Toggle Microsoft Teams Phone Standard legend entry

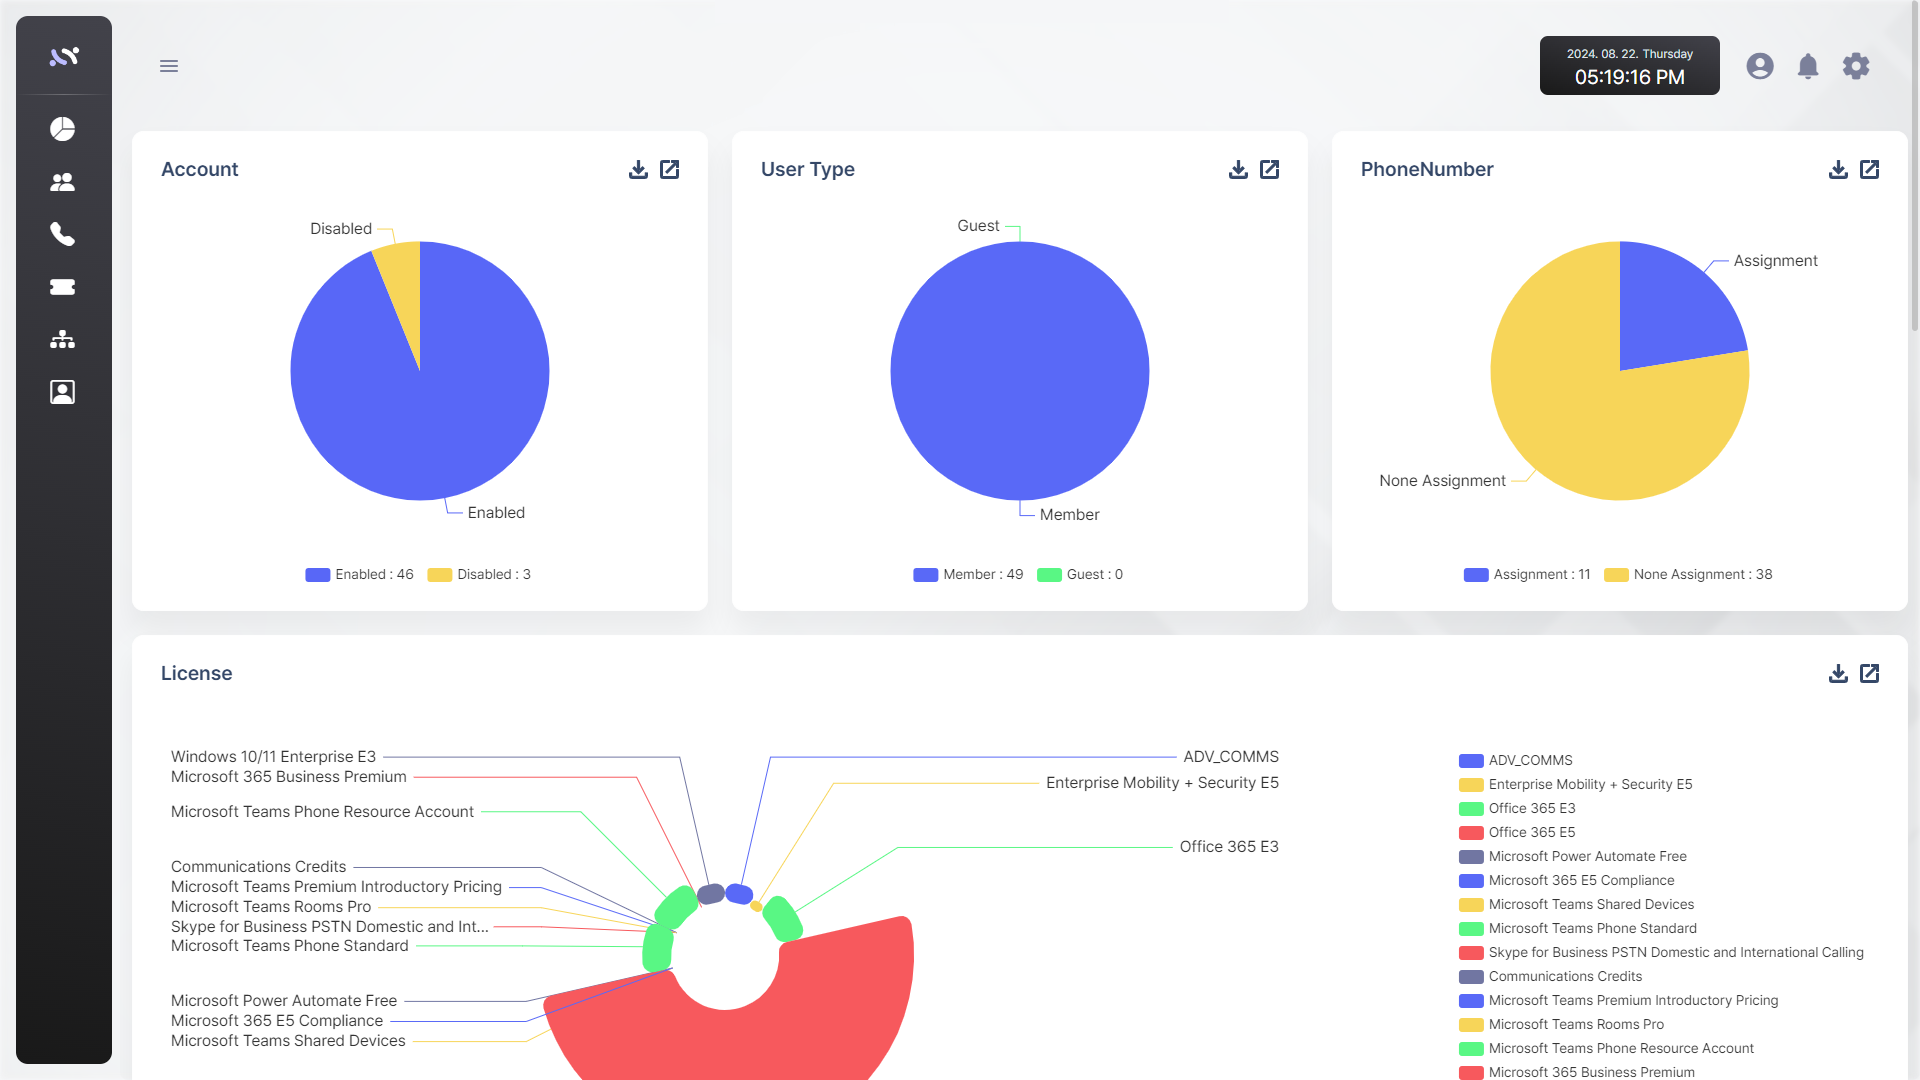1578,929
